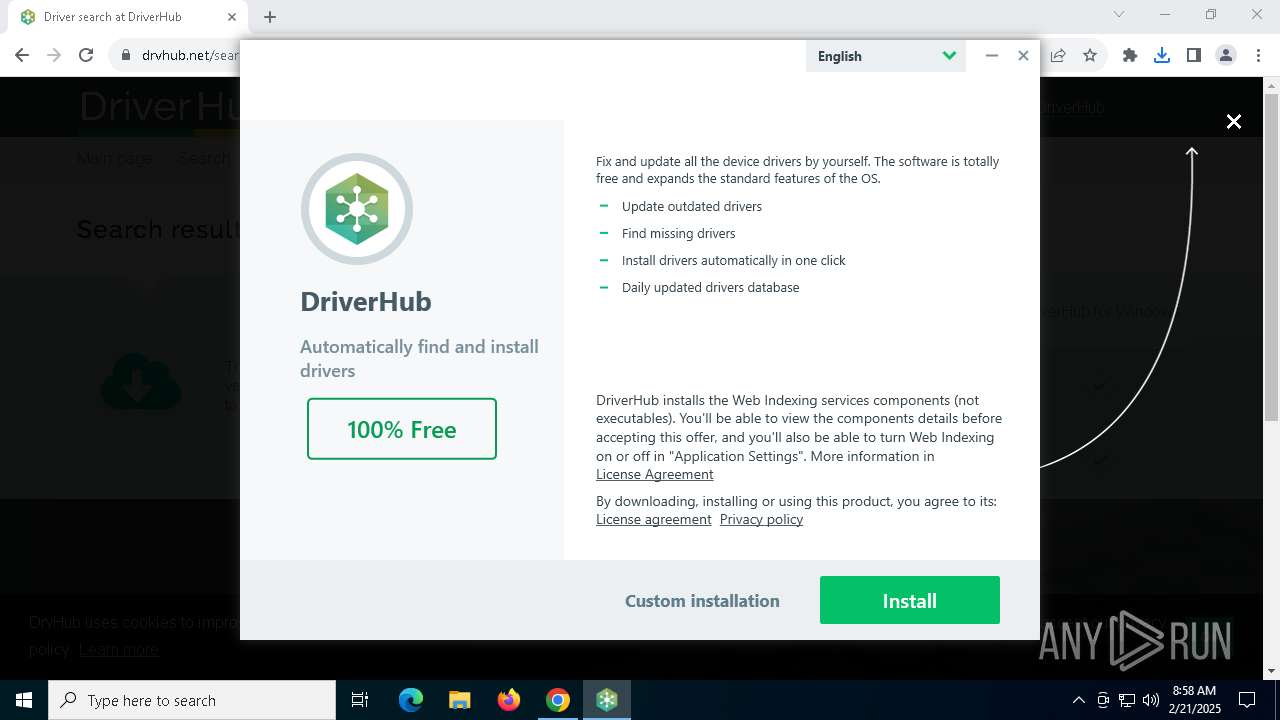Share this page icon in Chrome

pyautogui.click(x=1058, y=55)
